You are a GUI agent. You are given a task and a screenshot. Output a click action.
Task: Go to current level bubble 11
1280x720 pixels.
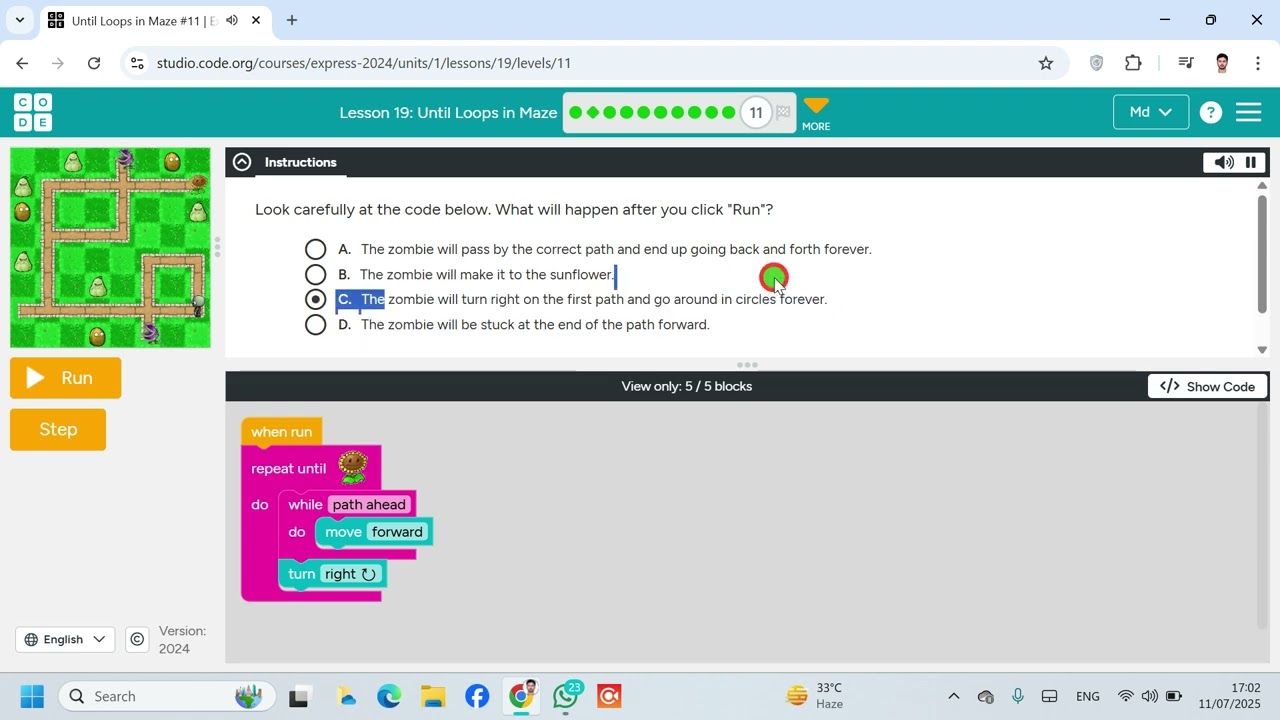[x=756, y=112]
